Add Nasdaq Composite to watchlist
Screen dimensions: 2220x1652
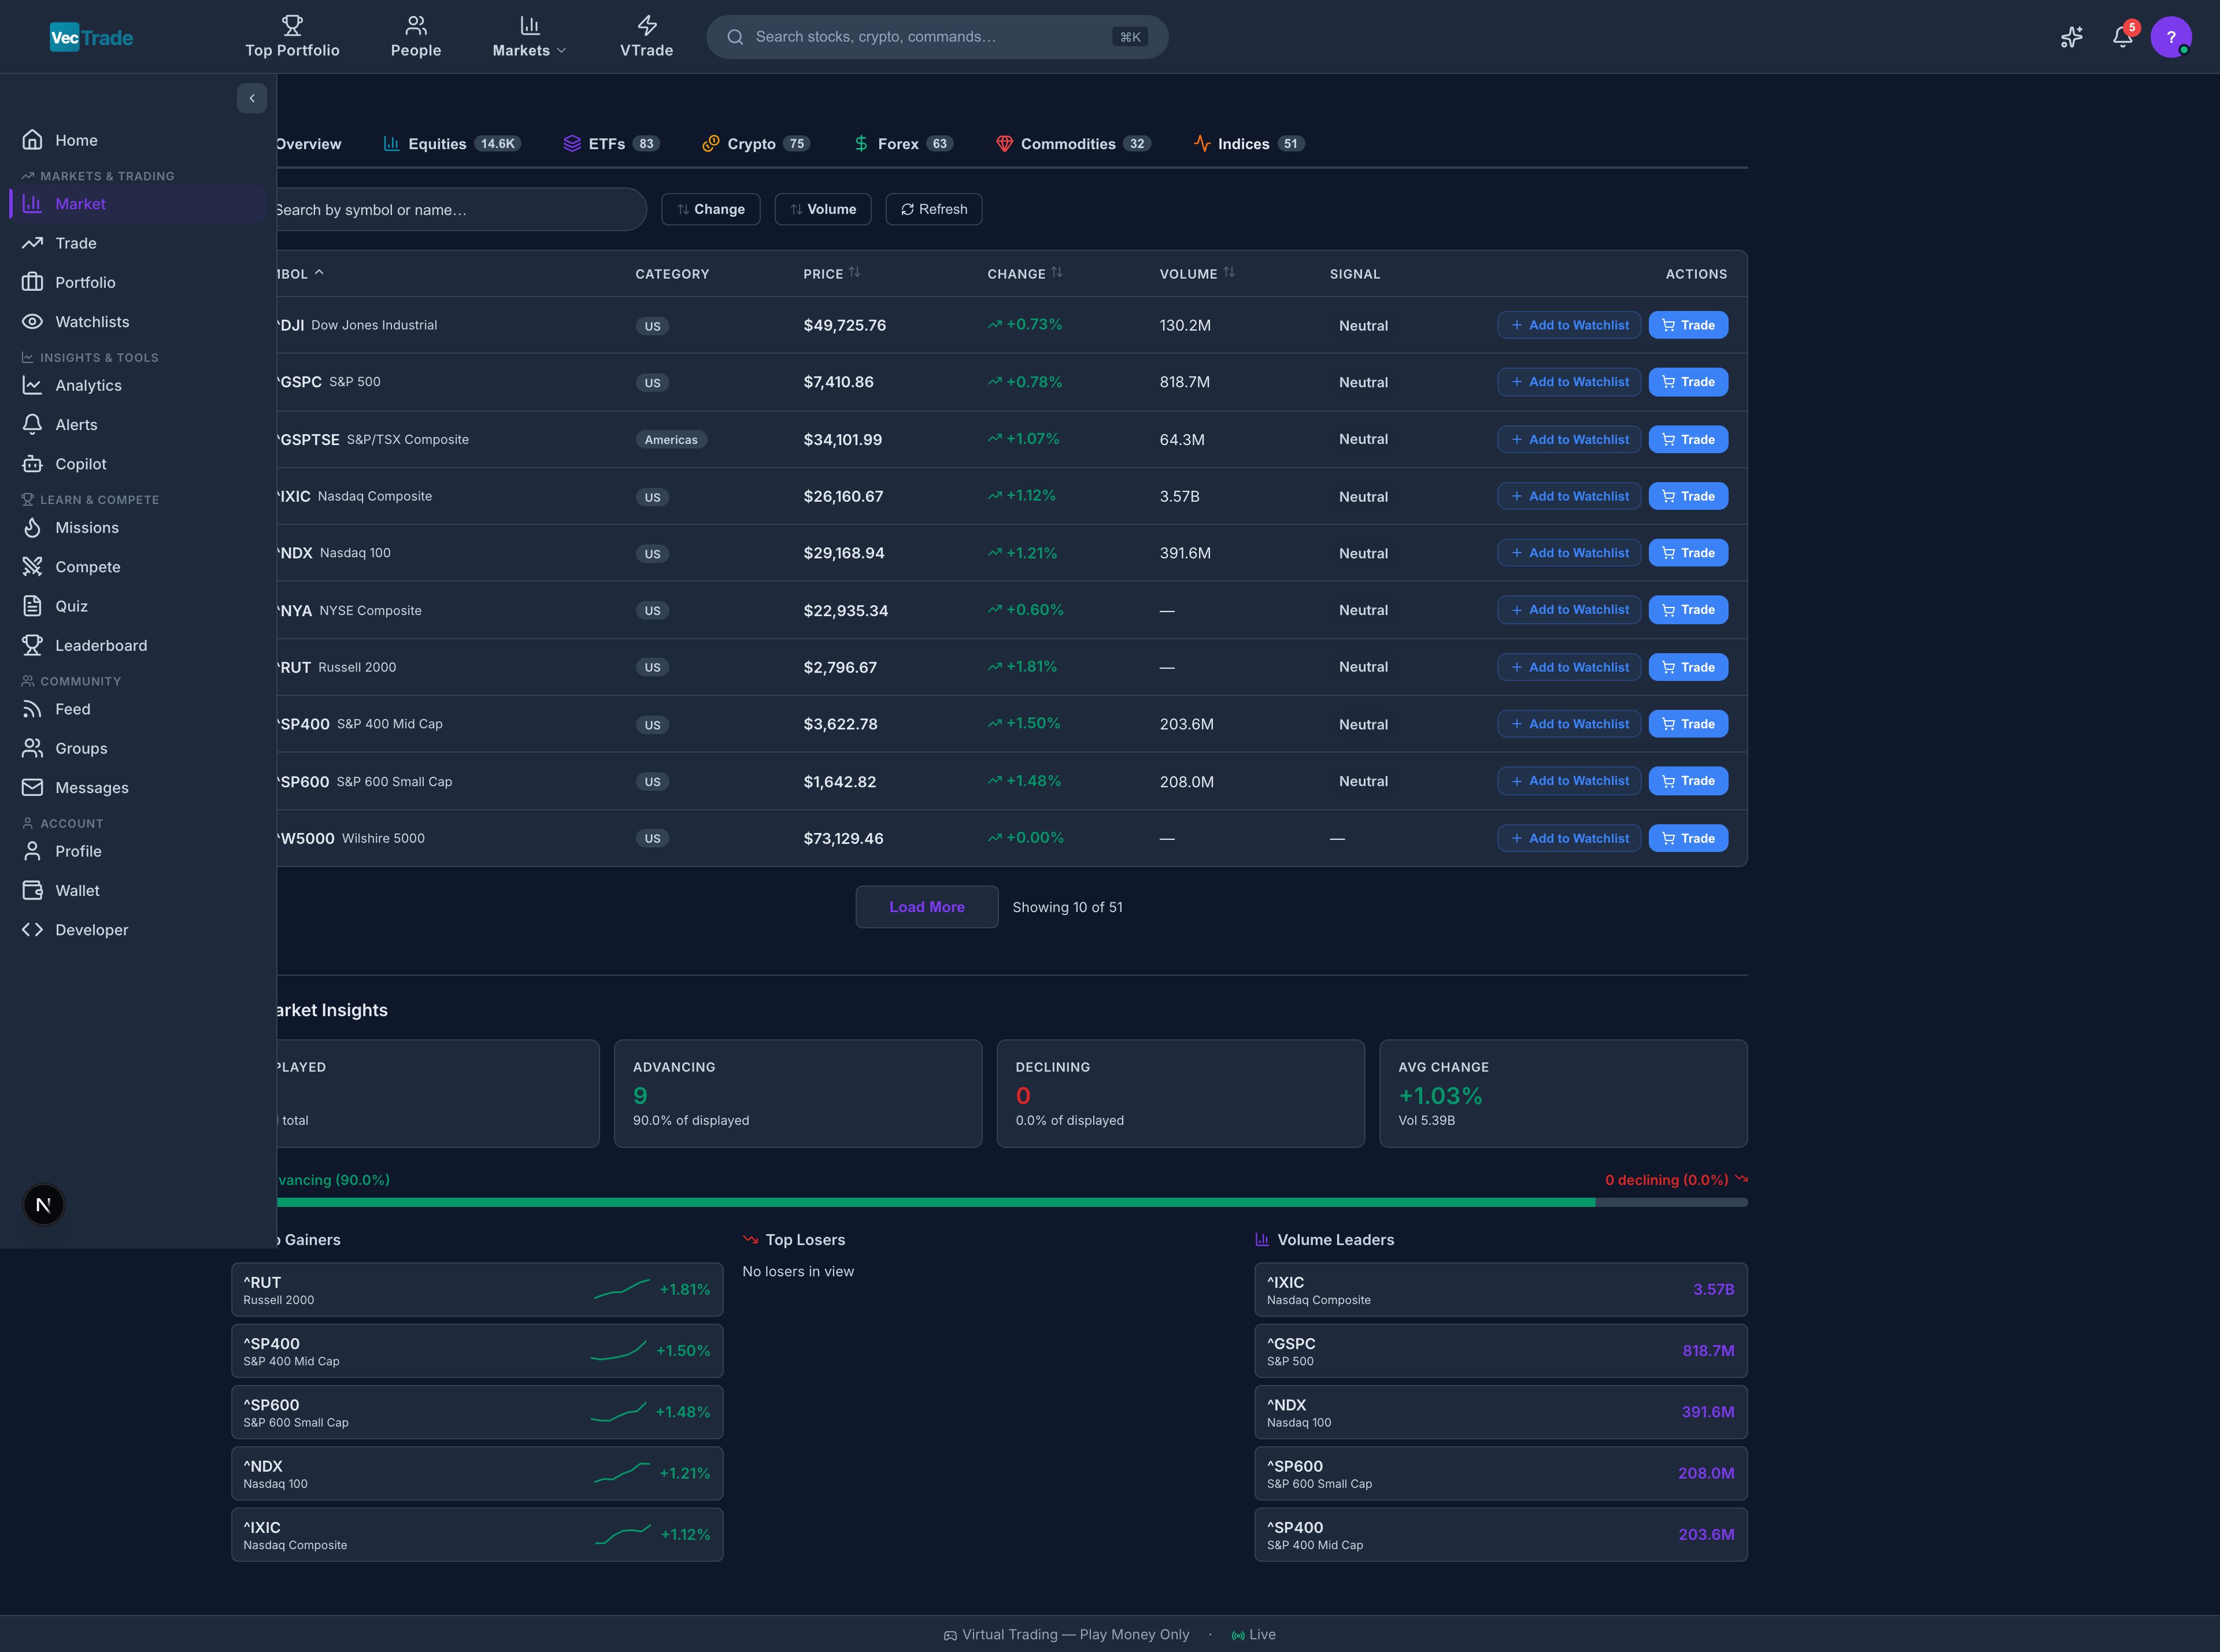click(x=1569, y=496)
